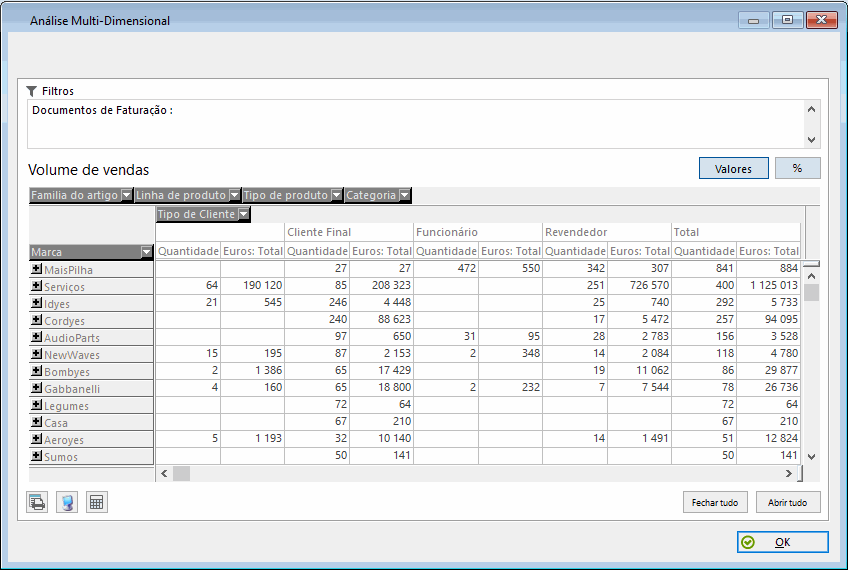The height and width of the screenshot is (570, 848).
Task: Click the print report icon
Action: 37,502
